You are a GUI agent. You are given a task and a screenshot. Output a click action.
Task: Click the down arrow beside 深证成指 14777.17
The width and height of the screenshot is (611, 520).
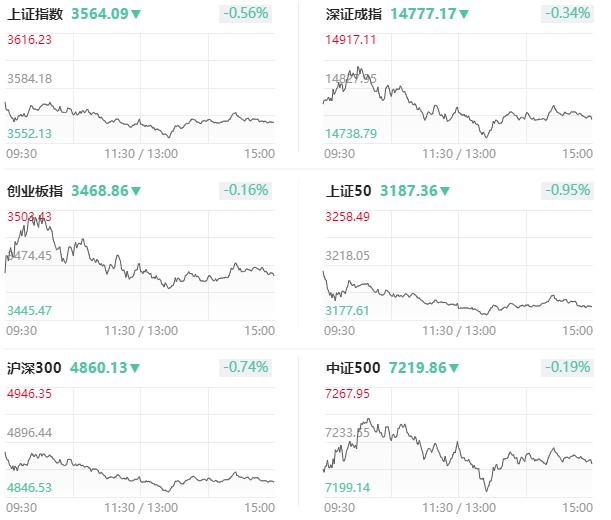tap(463, 14)
